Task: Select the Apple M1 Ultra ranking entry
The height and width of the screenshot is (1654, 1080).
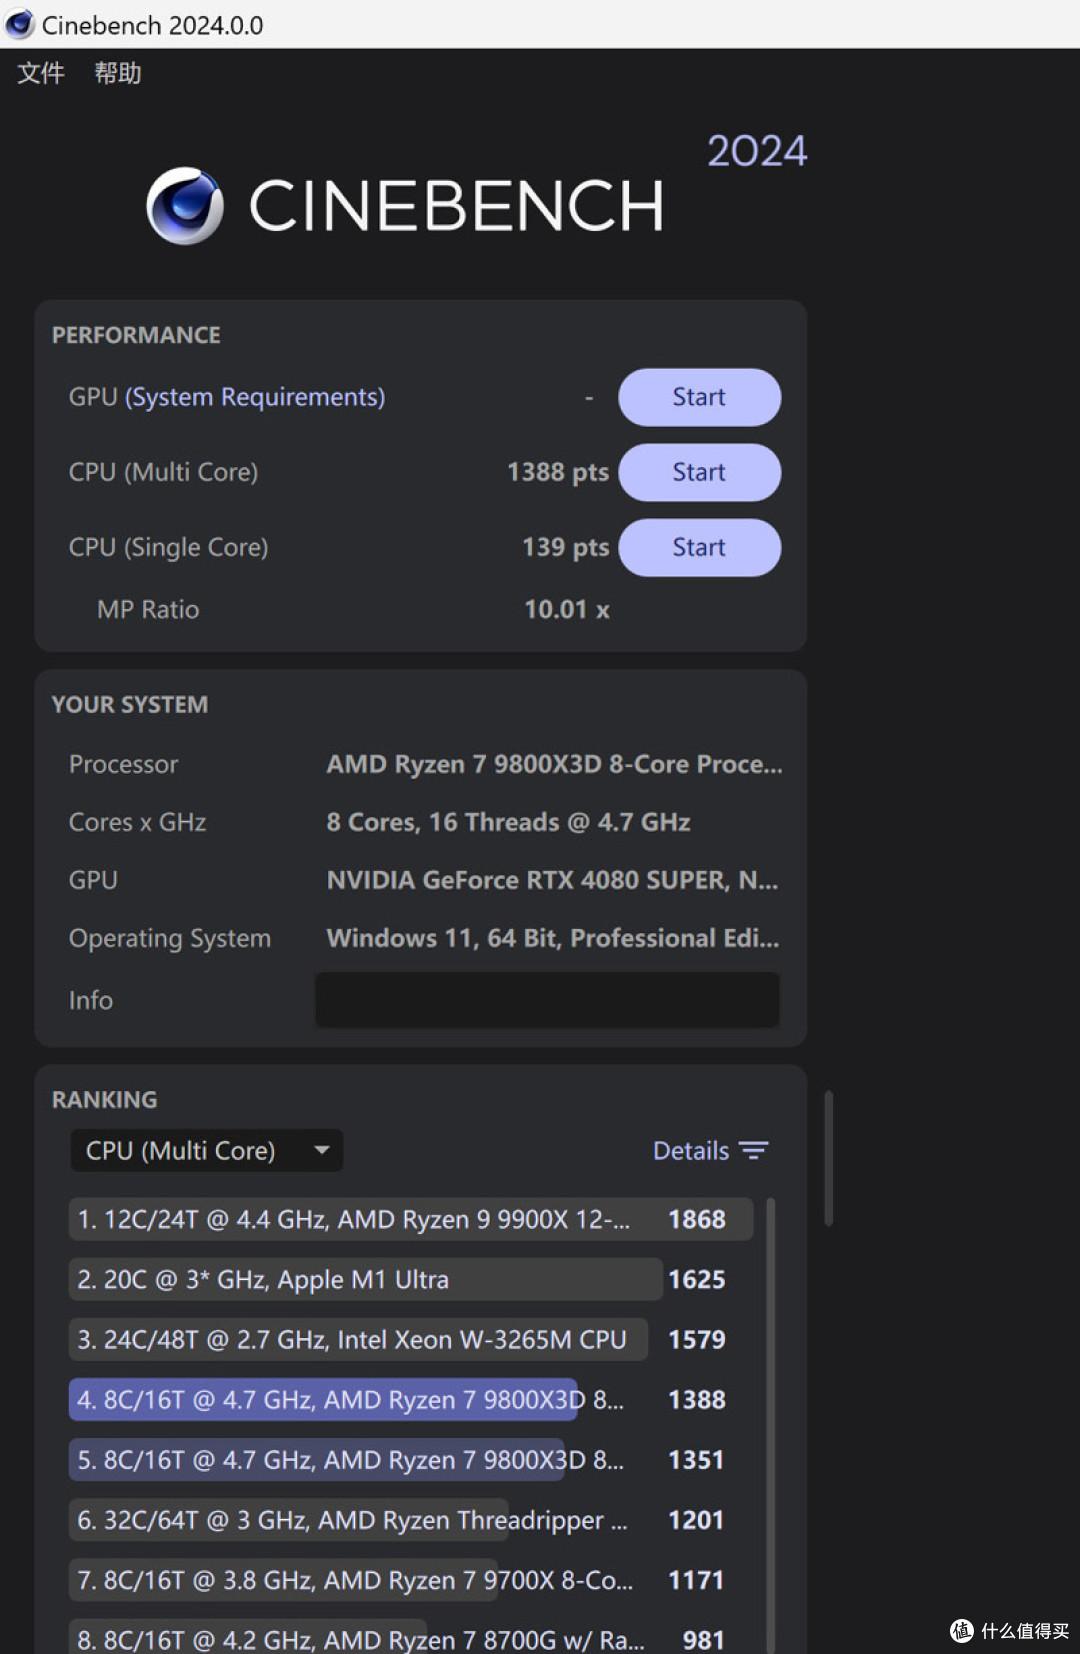Action: pos(363,1279)
